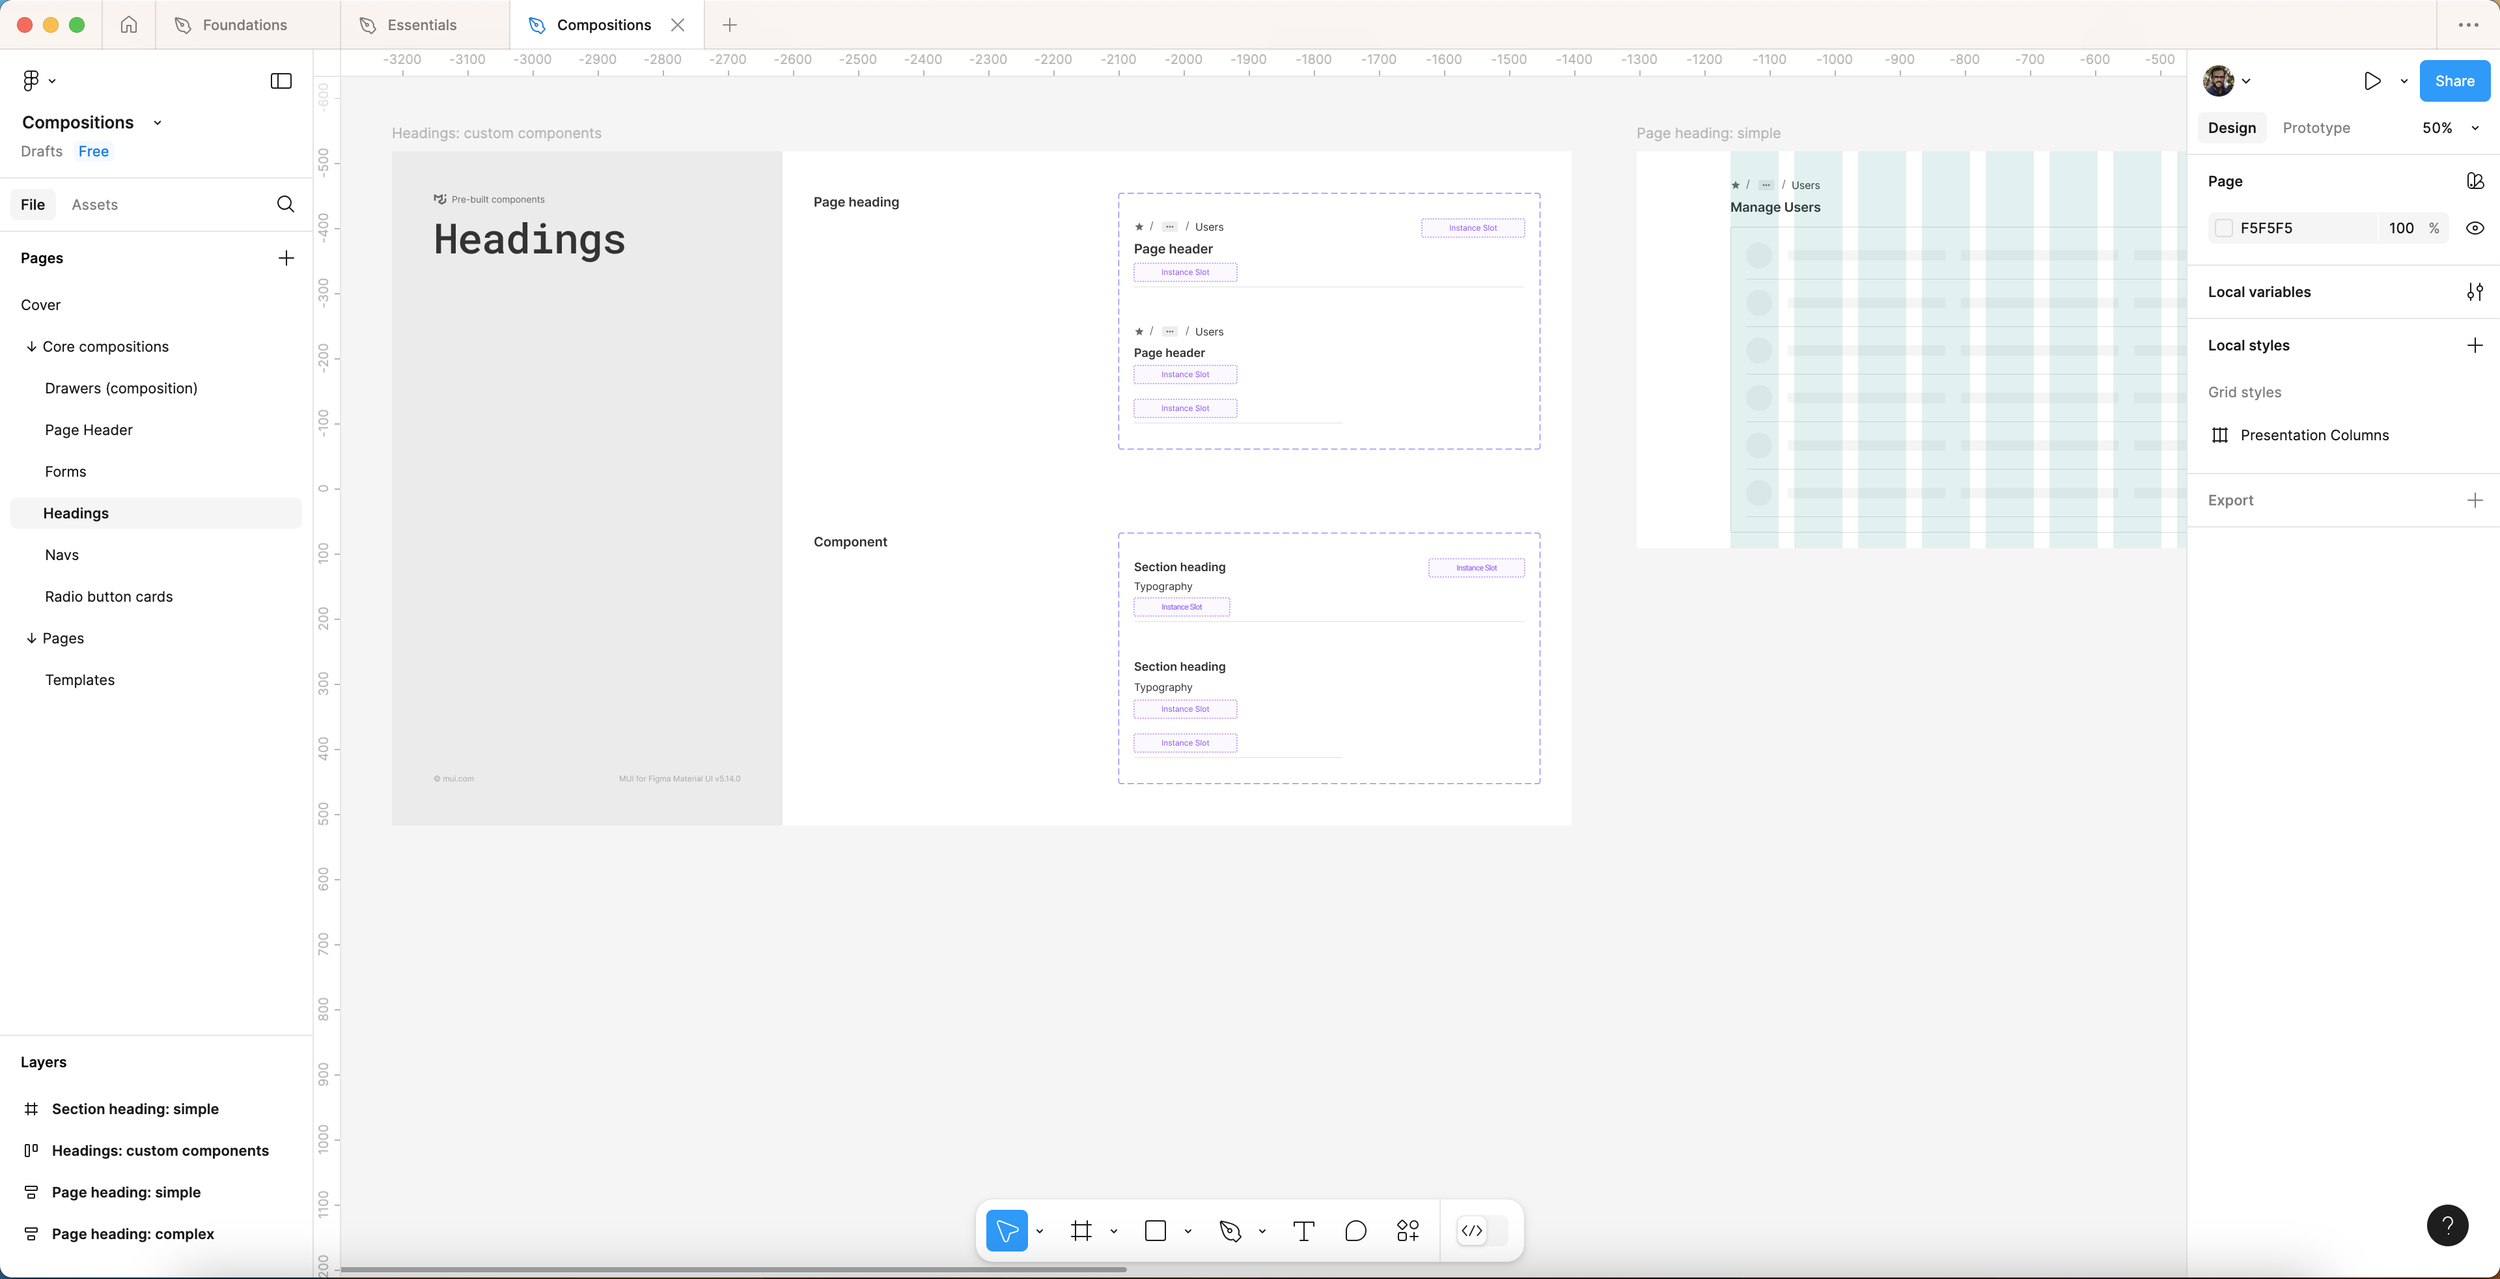
Task: Open the 50% zoom dropdown
Action: (2447, 128)
